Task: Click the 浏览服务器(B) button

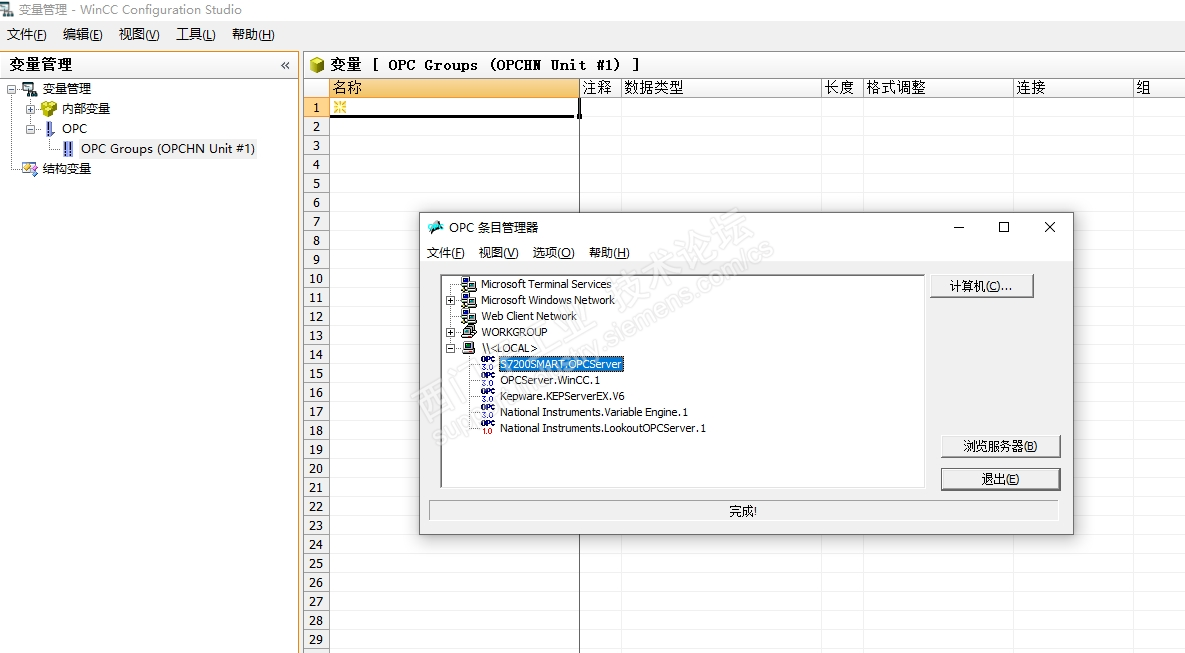Action: [1000, 447]
